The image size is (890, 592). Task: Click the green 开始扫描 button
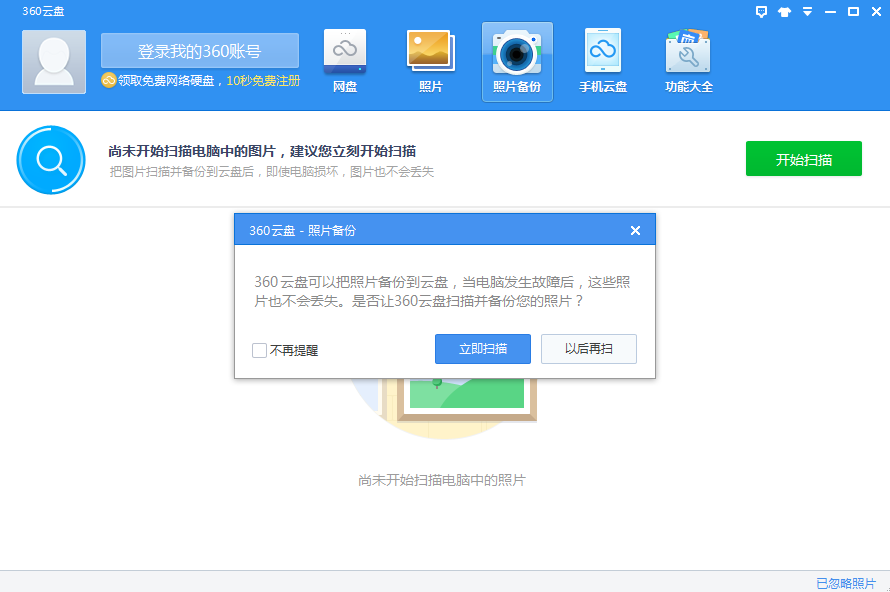click(x=804, y=158)
